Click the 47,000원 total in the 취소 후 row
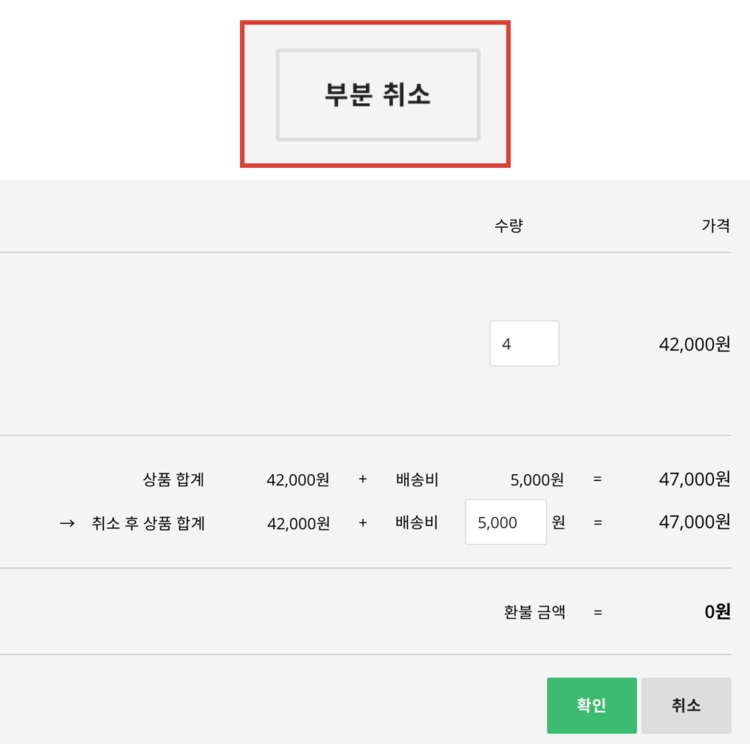The width and height of the screenshot is (750, 744). click(x=694, y=522)
